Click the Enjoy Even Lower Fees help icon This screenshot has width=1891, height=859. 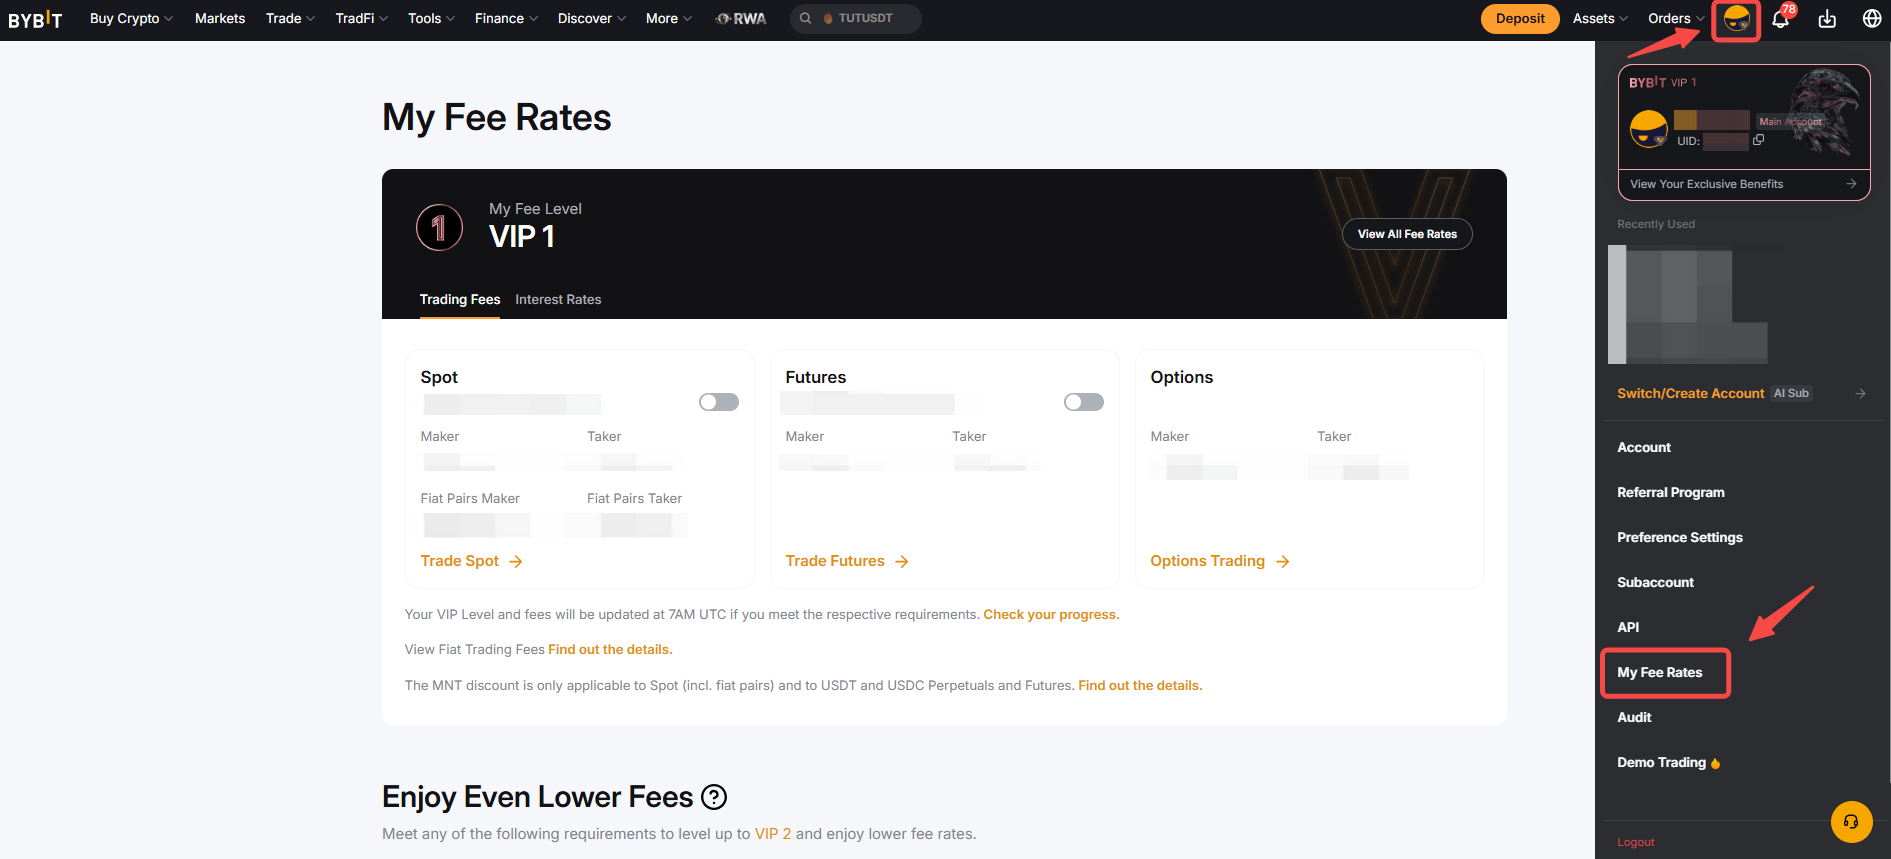pyautogui.click(x=714, y=797)
